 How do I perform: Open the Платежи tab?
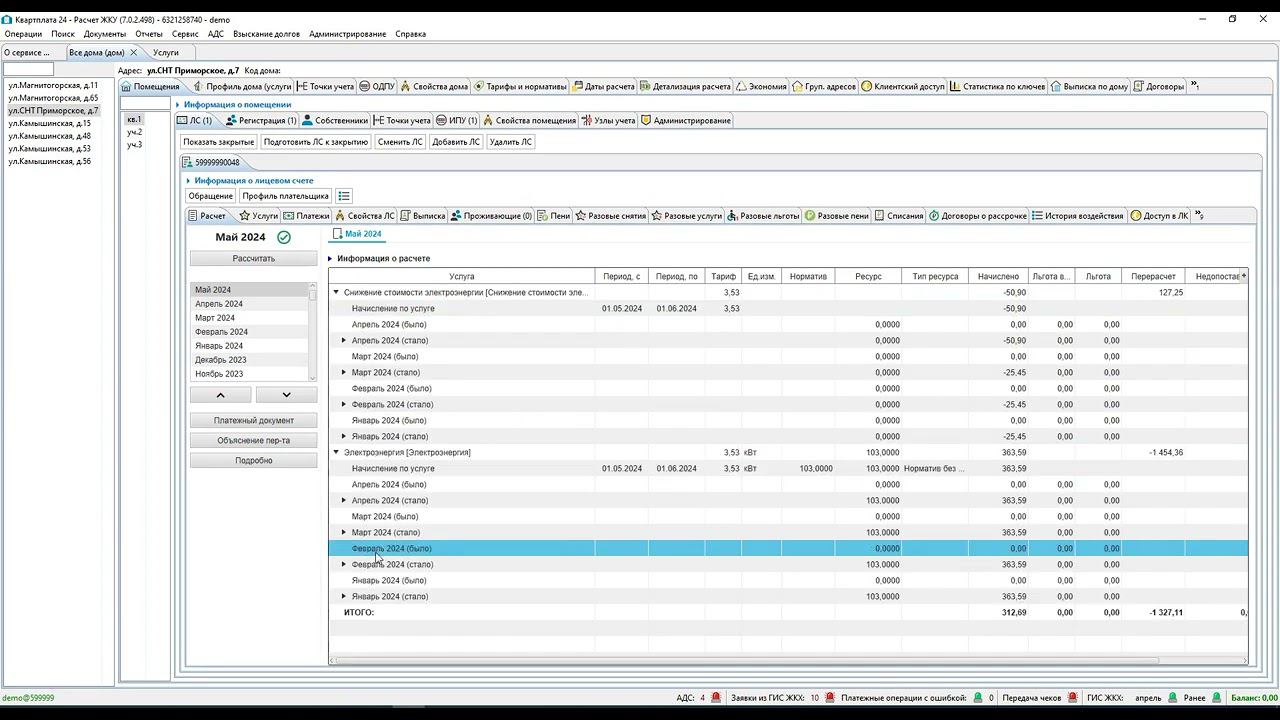[306, 215]
